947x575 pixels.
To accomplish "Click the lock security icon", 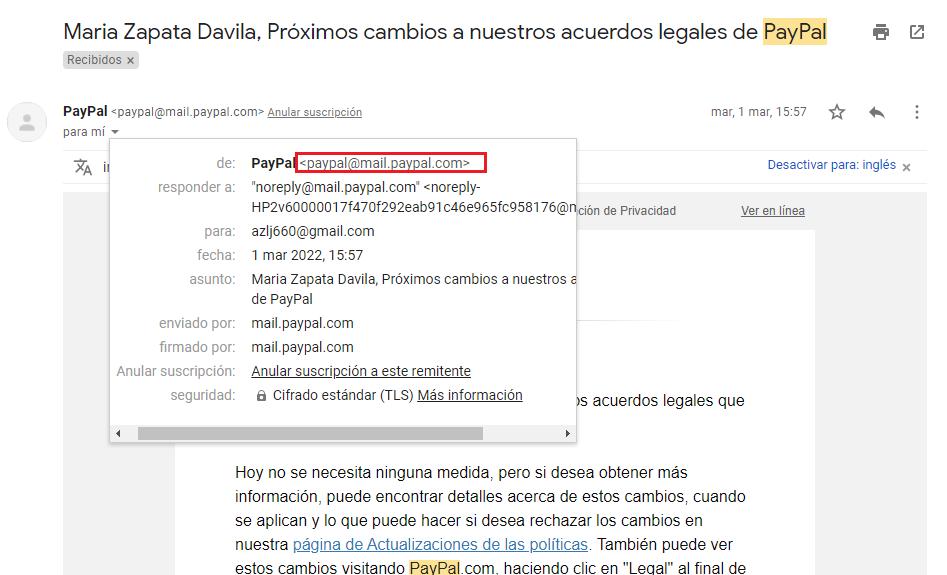I will [261, 396].
